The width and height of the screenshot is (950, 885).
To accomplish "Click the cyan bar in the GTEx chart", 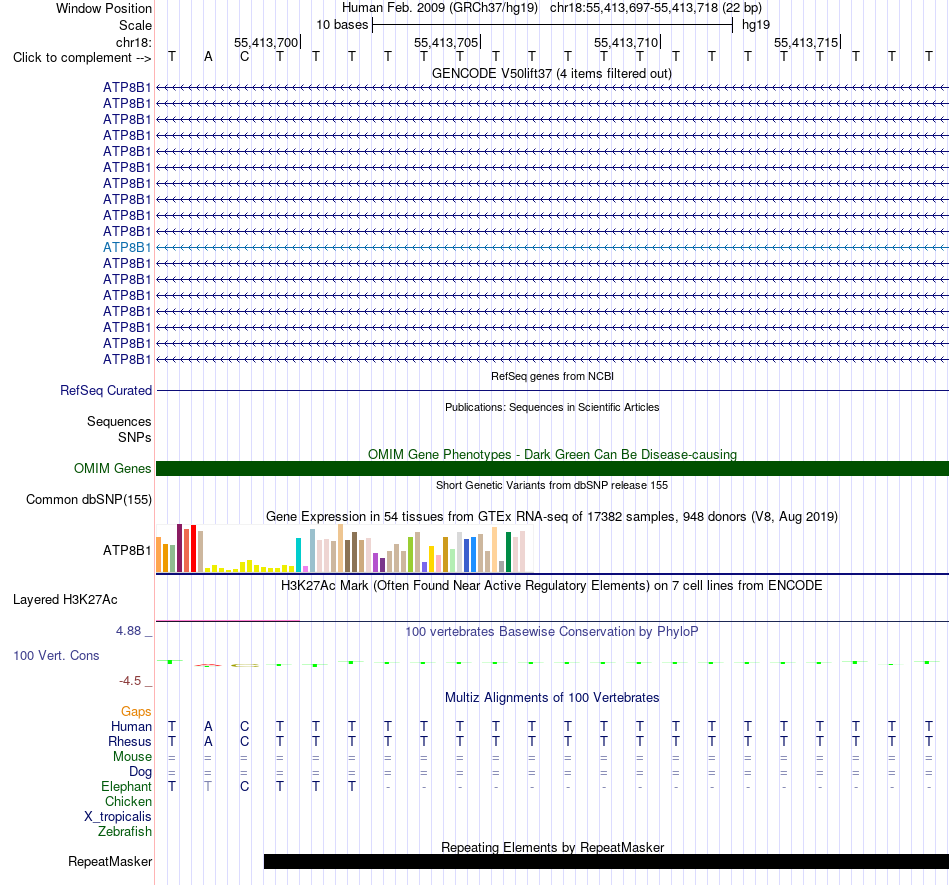I will [x=298, y=555].
